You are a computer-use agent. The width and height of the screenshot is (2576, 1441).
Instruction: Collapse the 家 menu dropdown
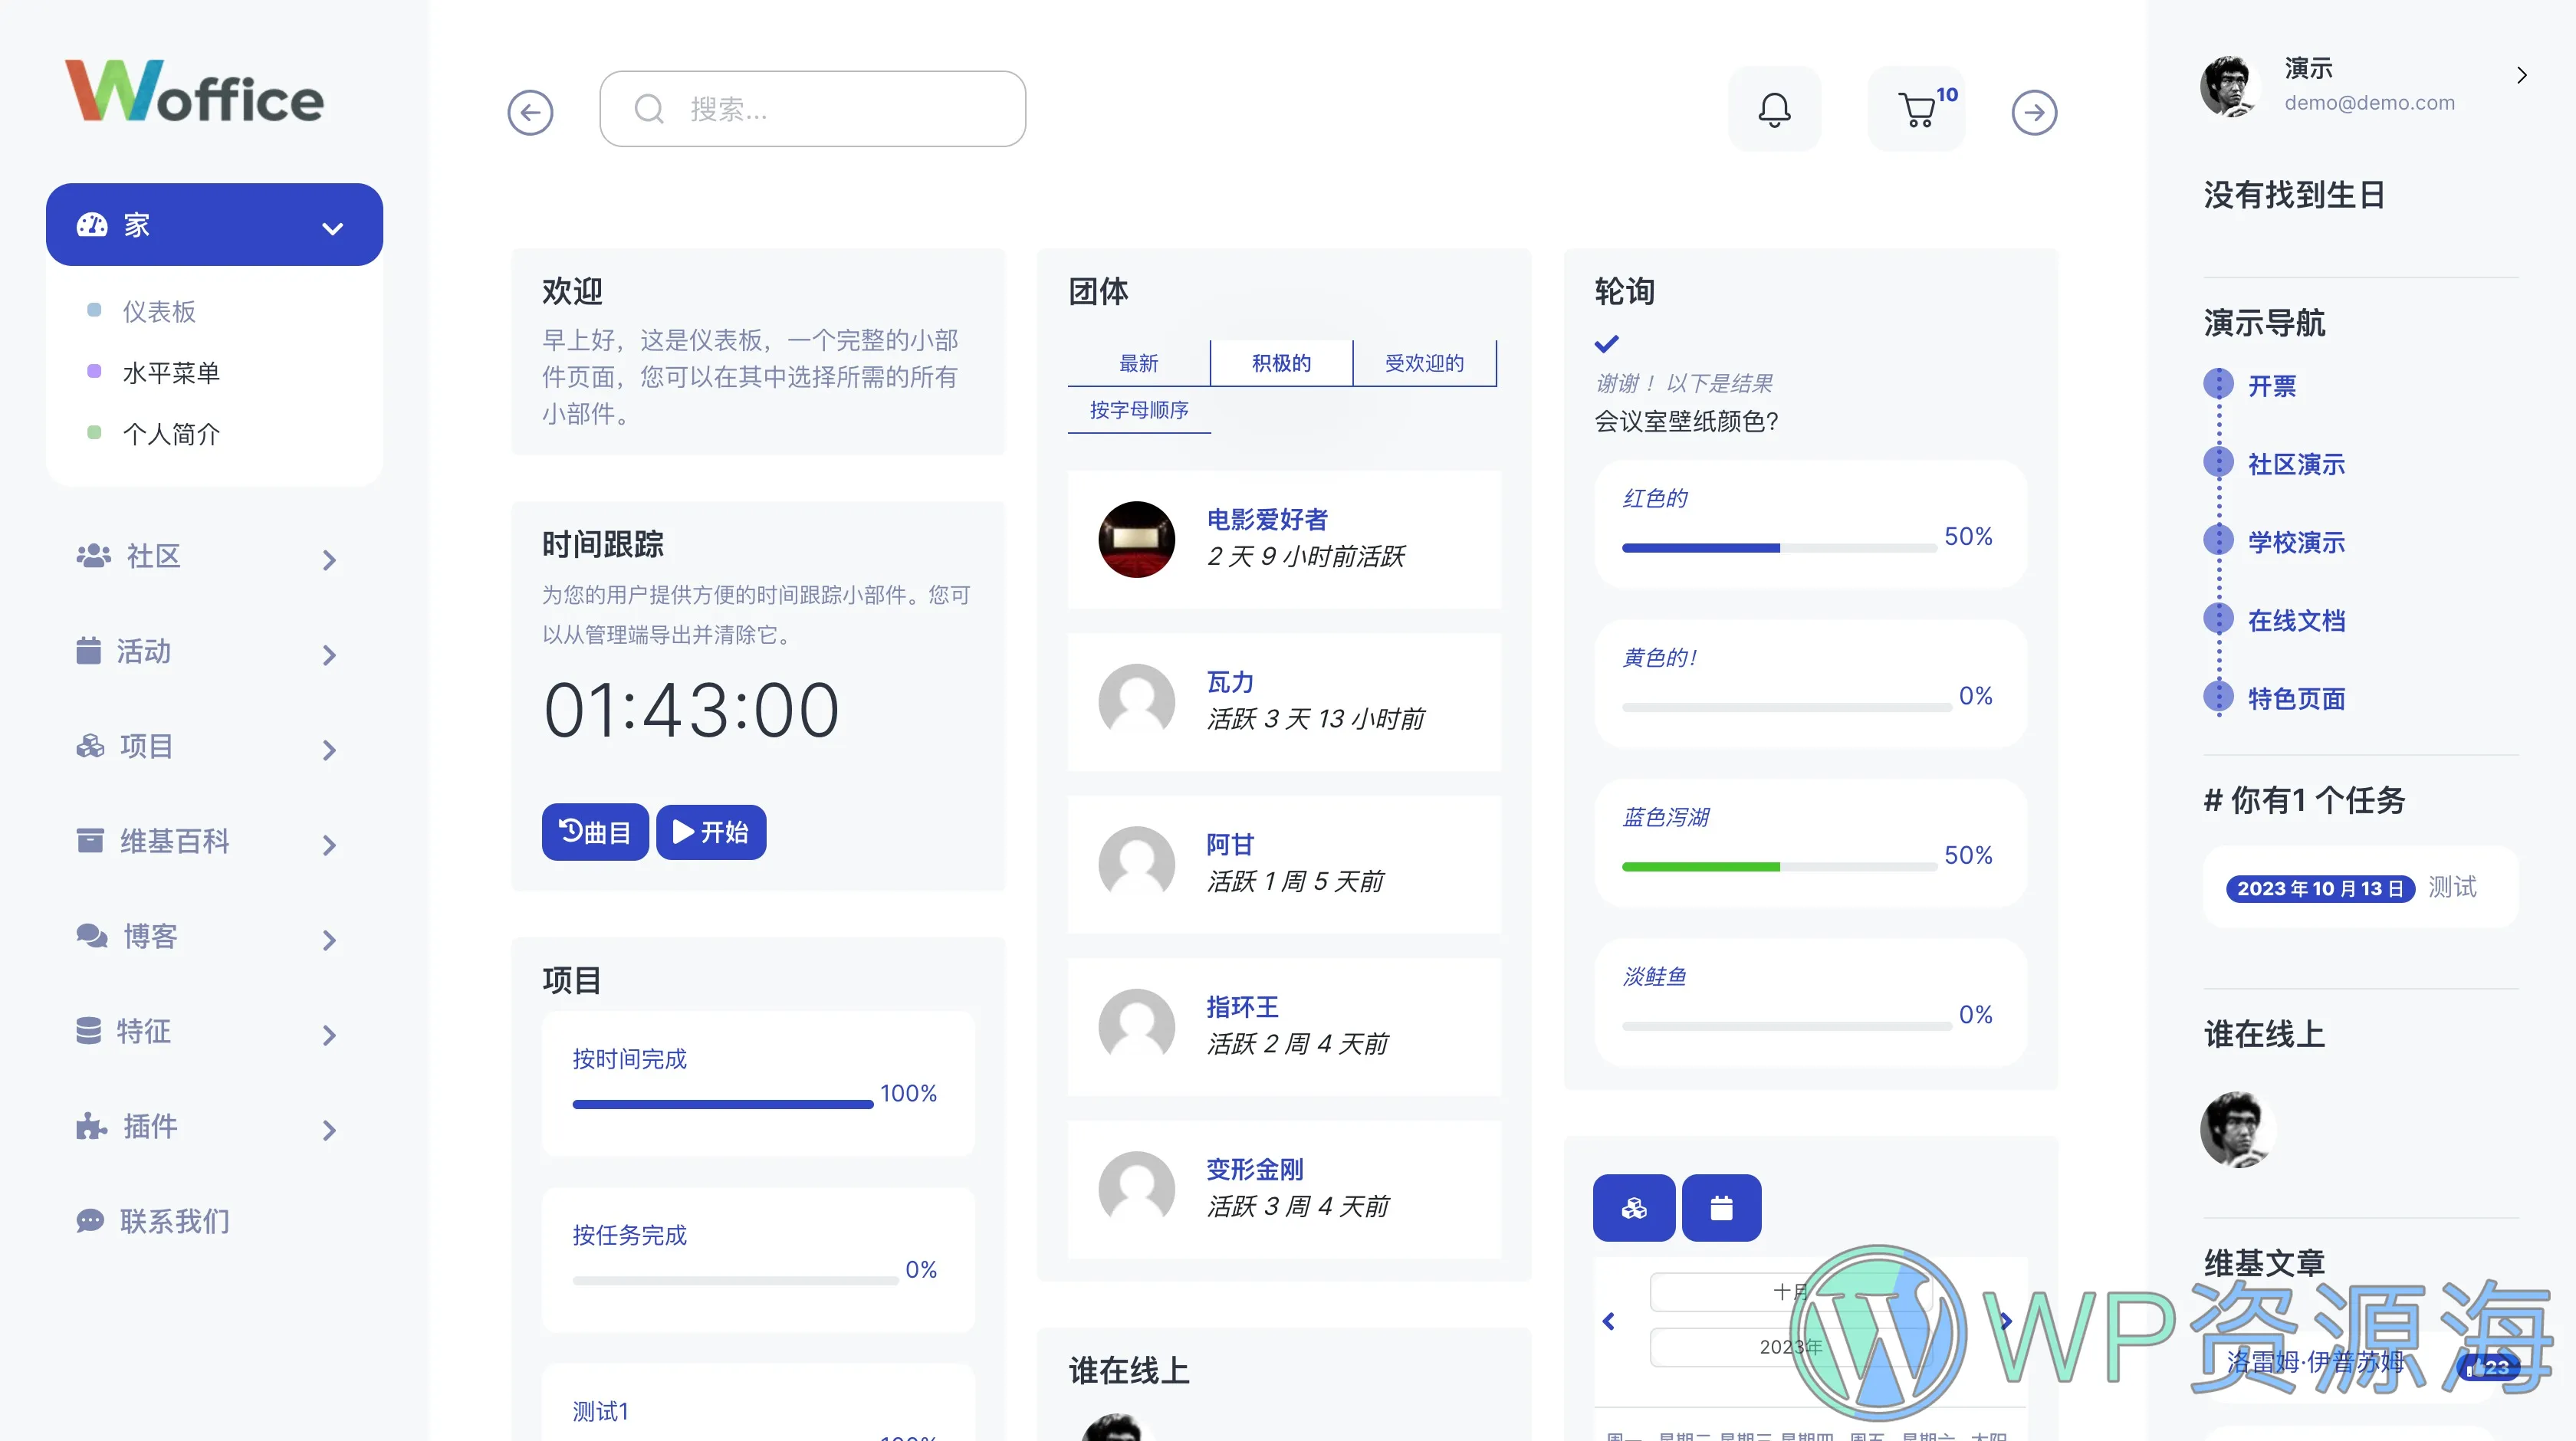point(332,228)
